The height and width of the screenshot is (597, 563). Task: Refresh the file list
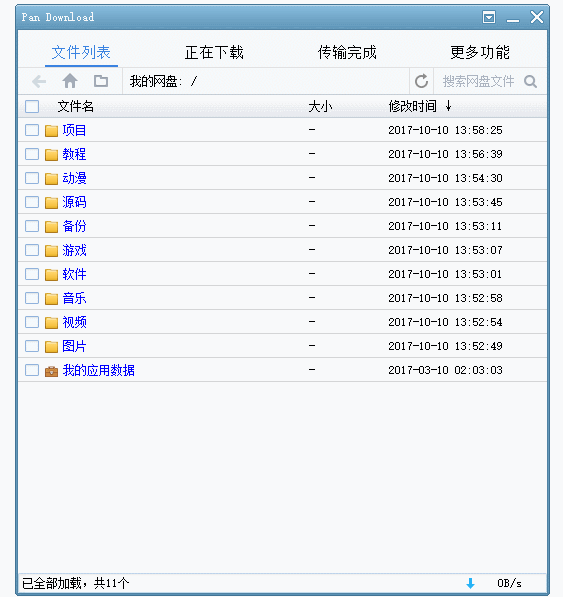421,81
